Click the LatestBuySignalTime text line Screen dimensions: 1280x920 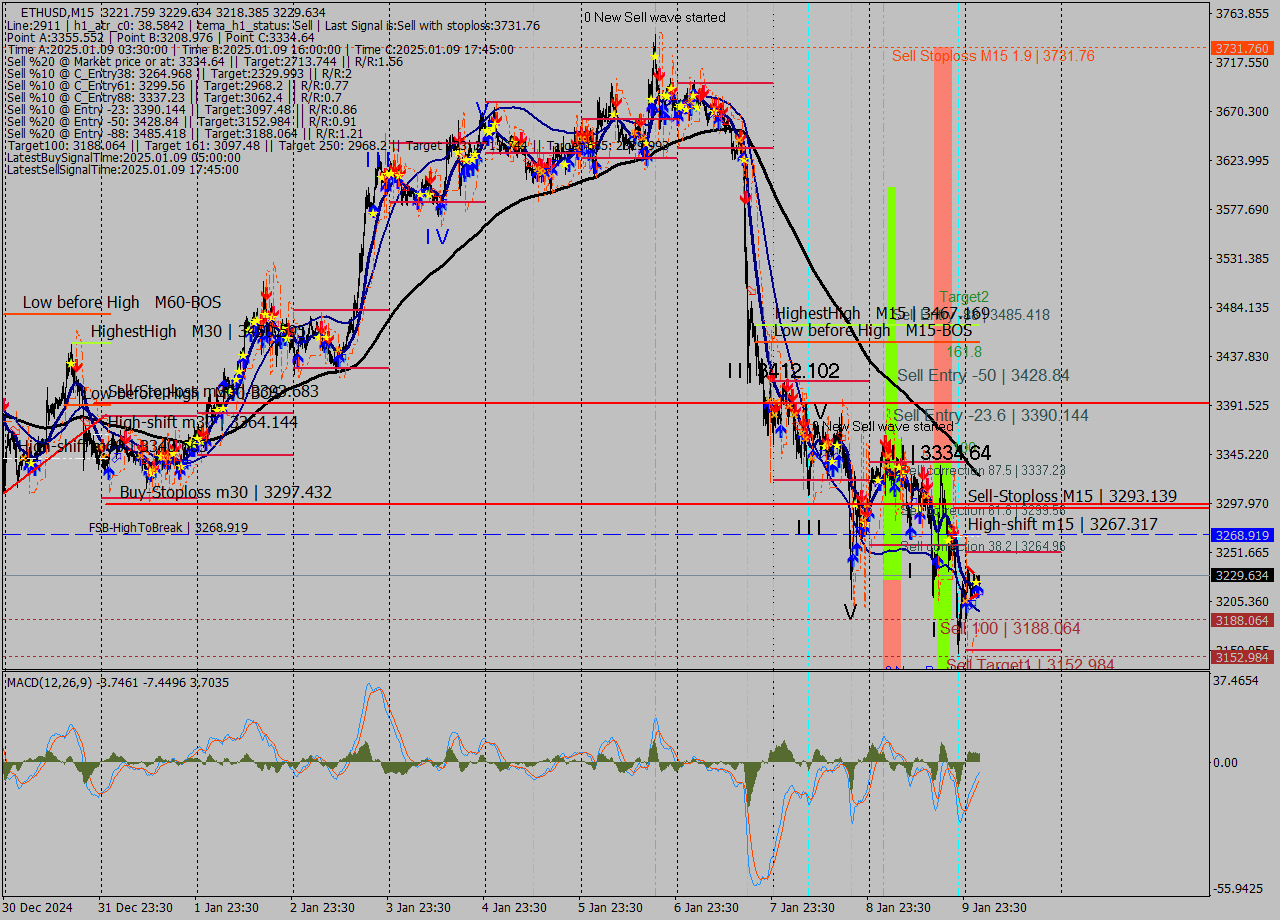pos(122,157)
